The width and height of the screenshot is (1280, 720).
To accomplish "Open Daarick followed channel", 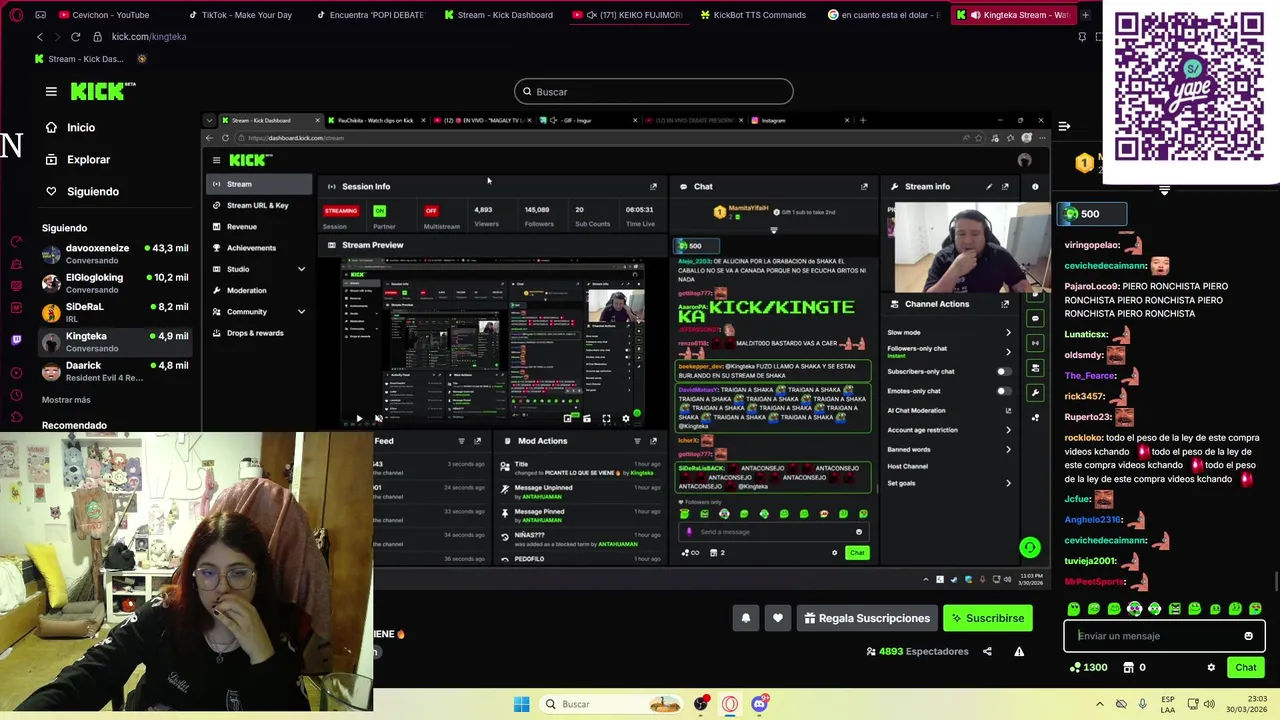I will pos(115,371).
